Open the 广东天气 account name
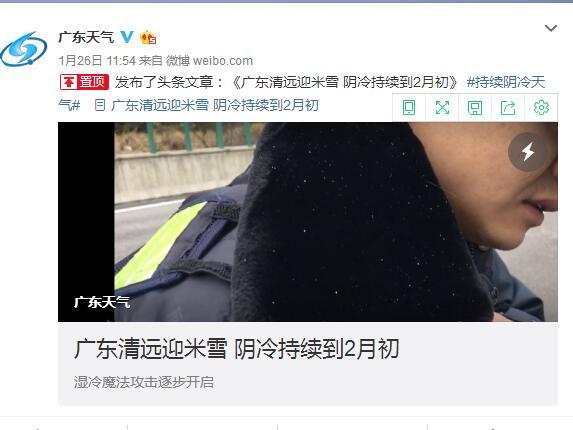 pyautogui.click(x=87, y=37)
